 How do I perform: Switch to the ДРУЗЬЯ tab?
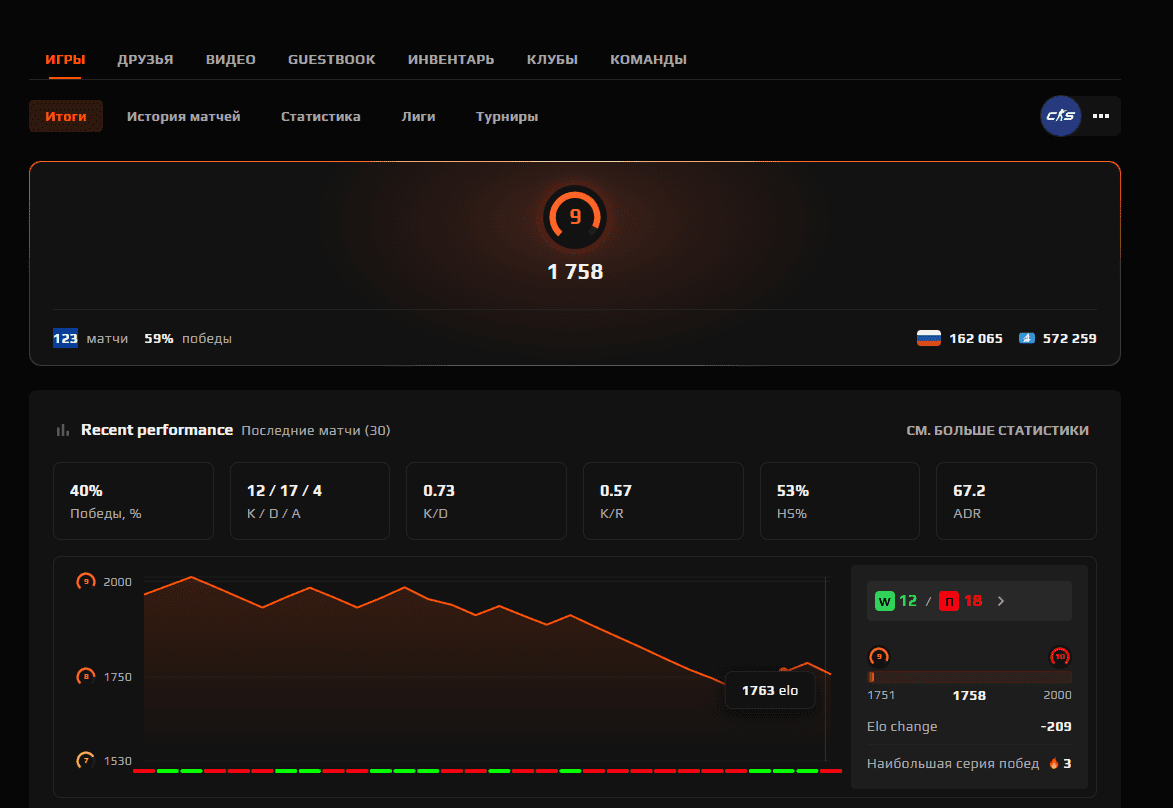pos(145,59)
